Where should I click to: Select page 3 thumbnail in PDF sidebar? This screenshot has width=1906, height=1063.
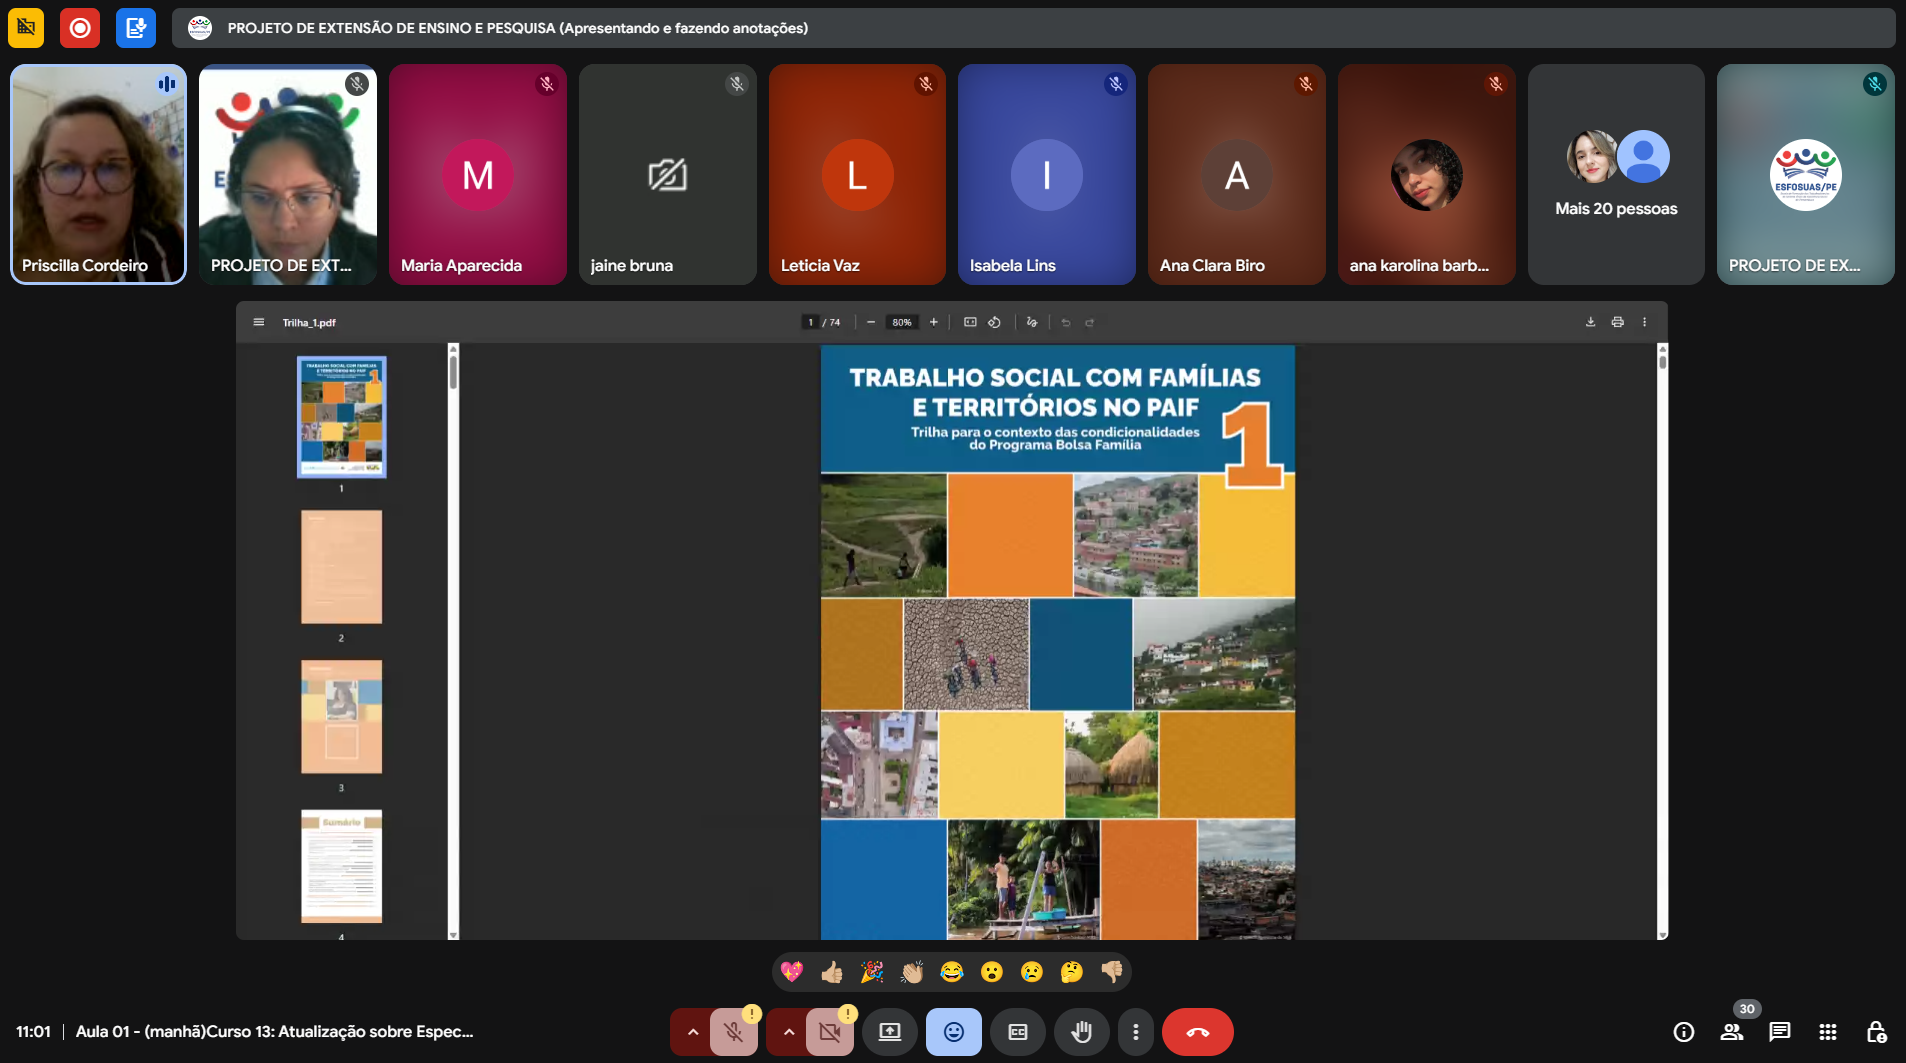coord(341,716)
